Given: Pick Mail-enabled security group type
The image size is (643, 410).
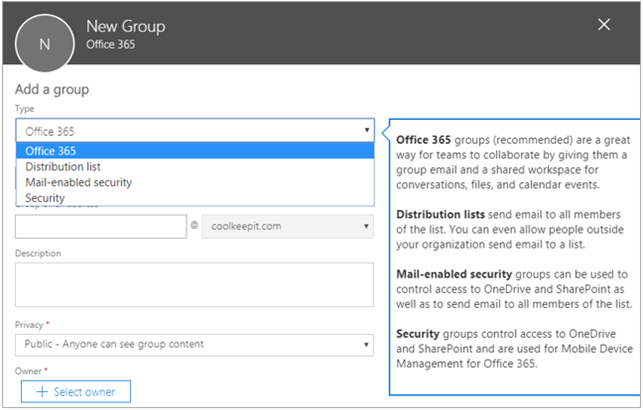Looking at the screenshot, I should tap(195, 182).
